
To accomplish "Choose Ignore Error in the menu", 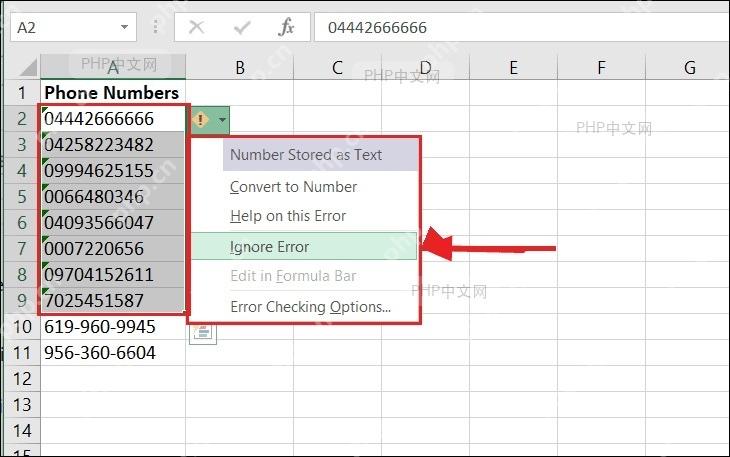I will pyautogui.click(x=304, y=246).
